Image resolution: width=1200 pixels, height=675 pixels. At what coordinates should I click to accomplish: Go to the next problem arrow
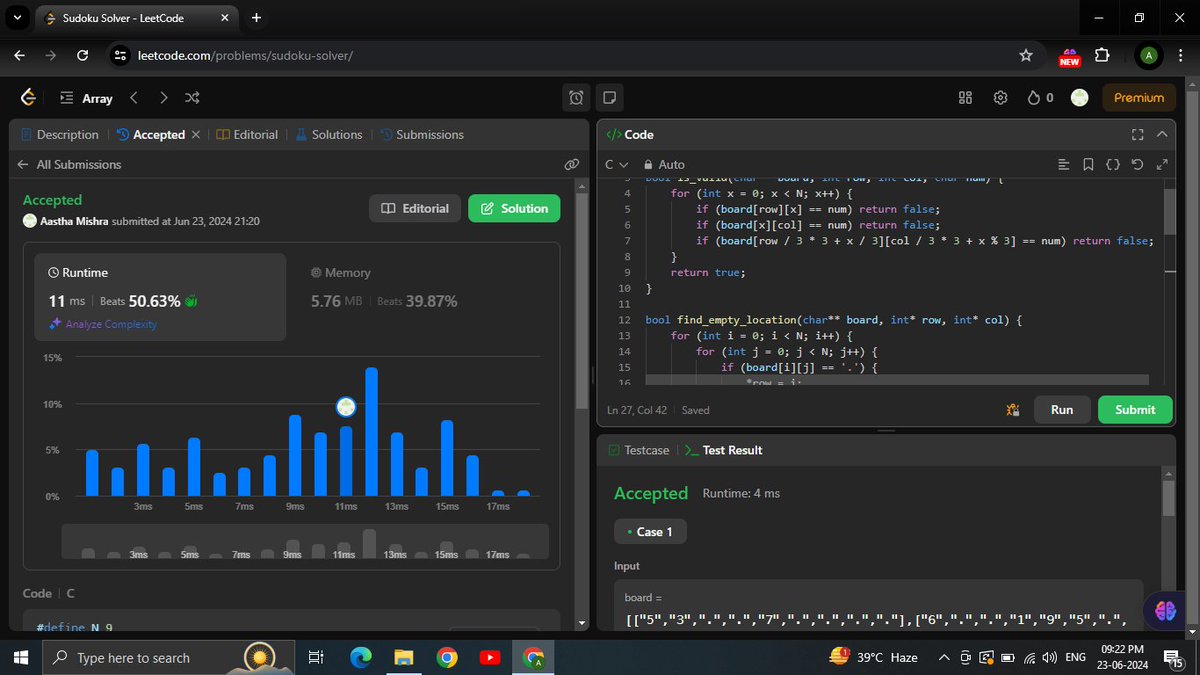(x=164, y=98)
